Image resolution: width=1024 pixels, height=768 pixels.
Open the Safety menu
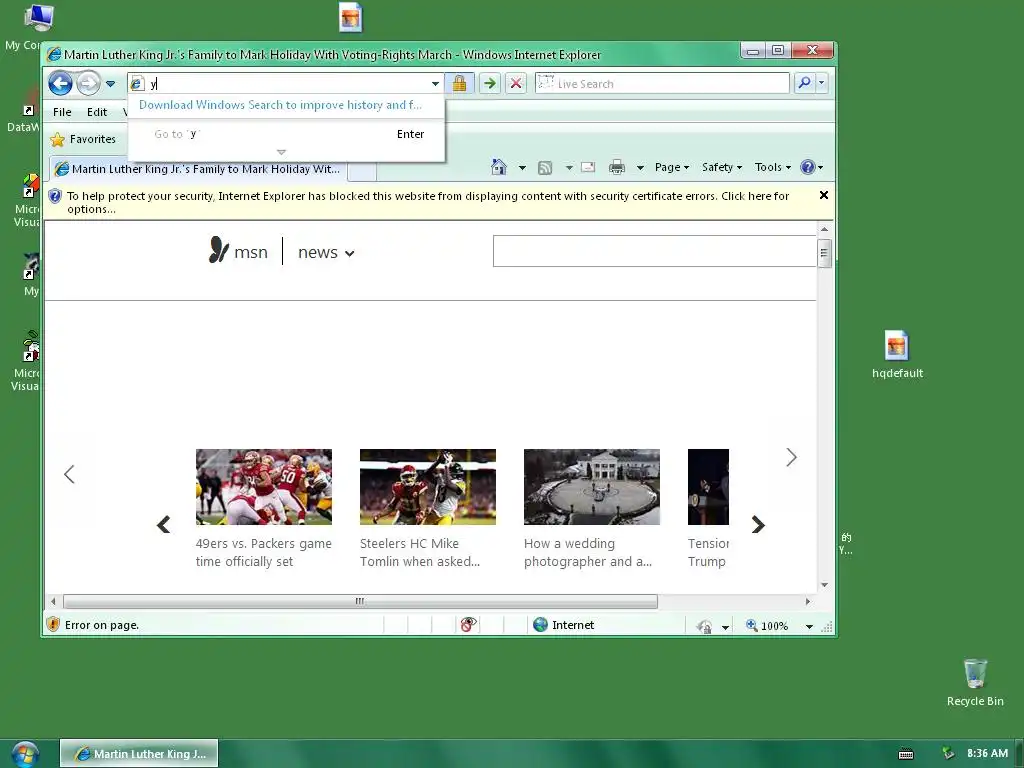[722, 167]
